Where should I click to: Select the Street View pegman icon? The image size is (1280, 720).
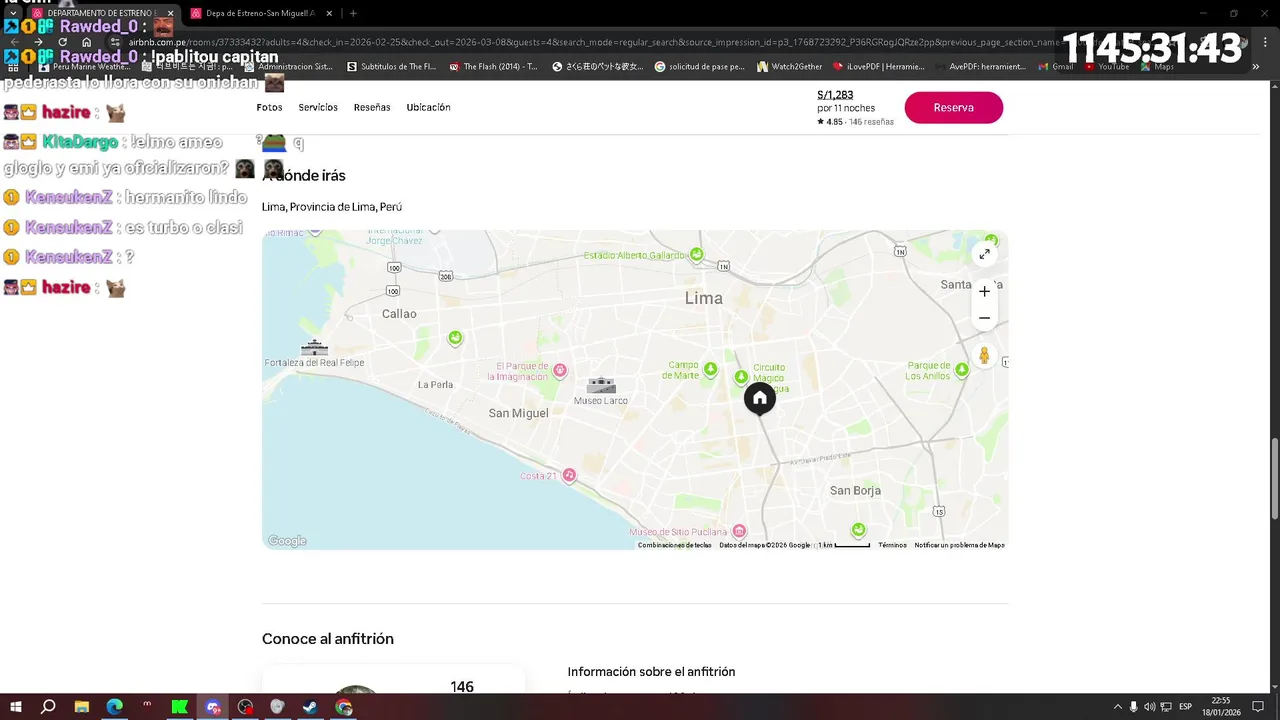click(x=985, y=356)
